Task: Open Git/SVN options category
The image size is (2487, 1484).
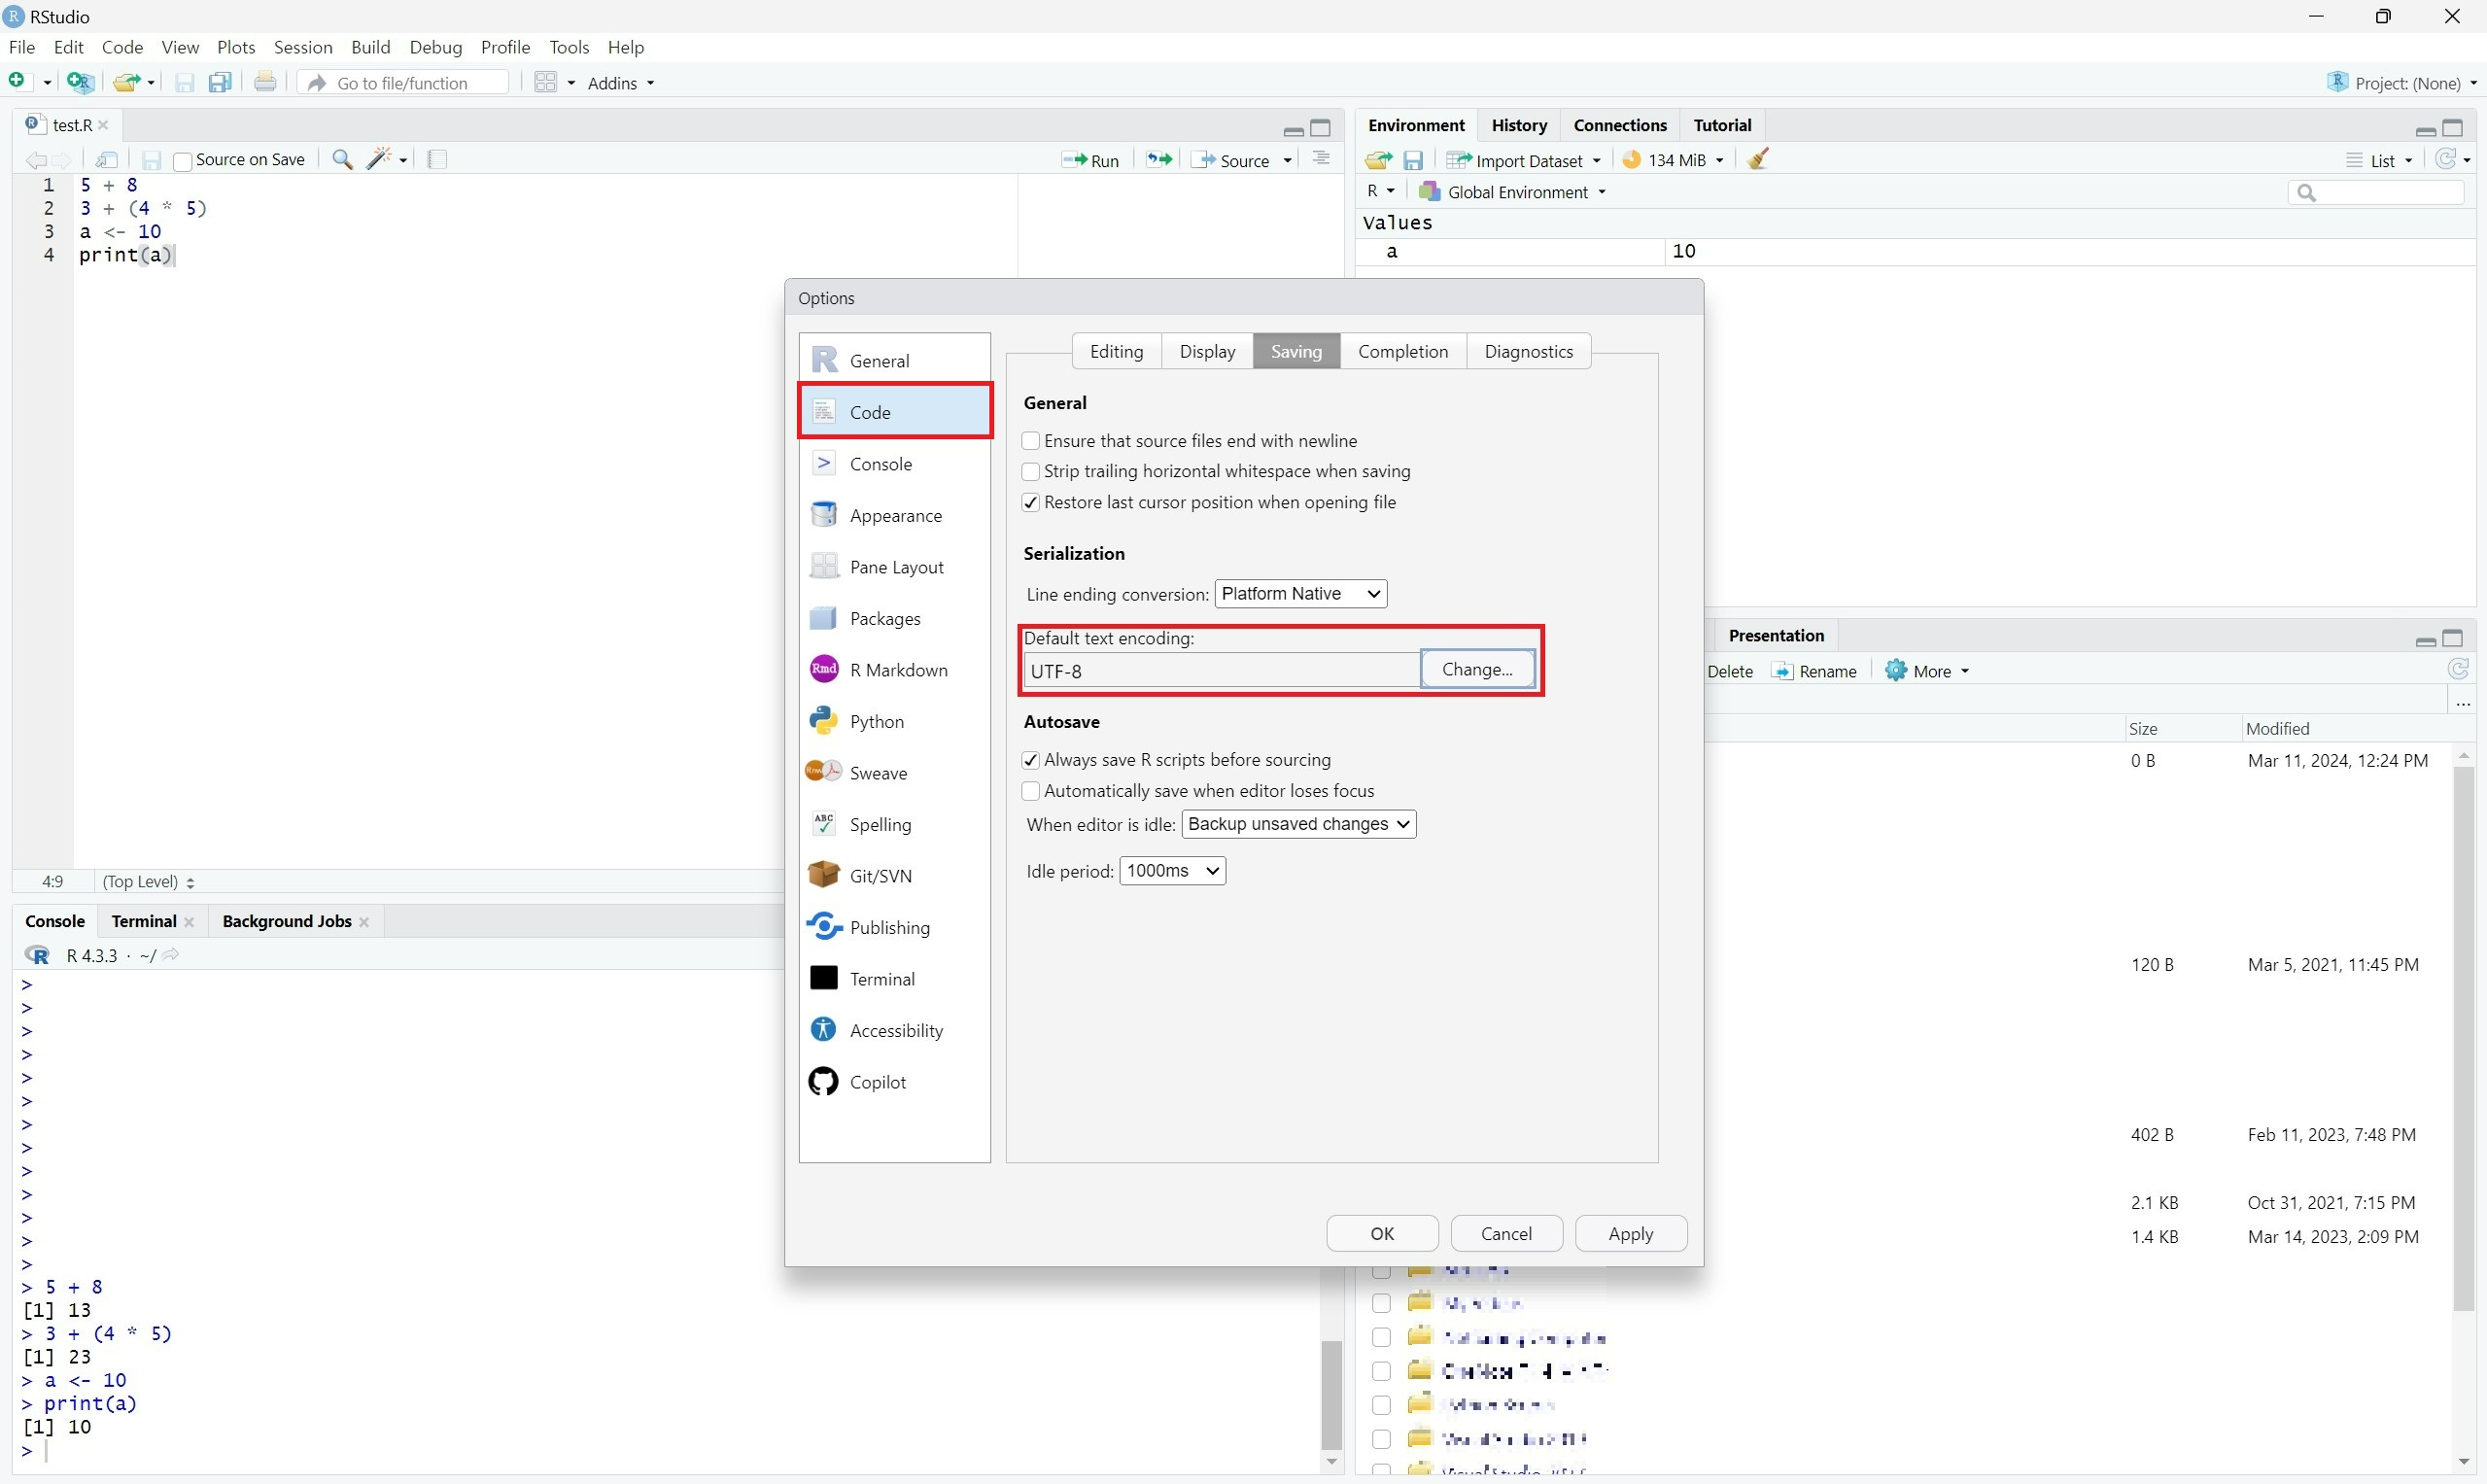Action: pos(880,875)
